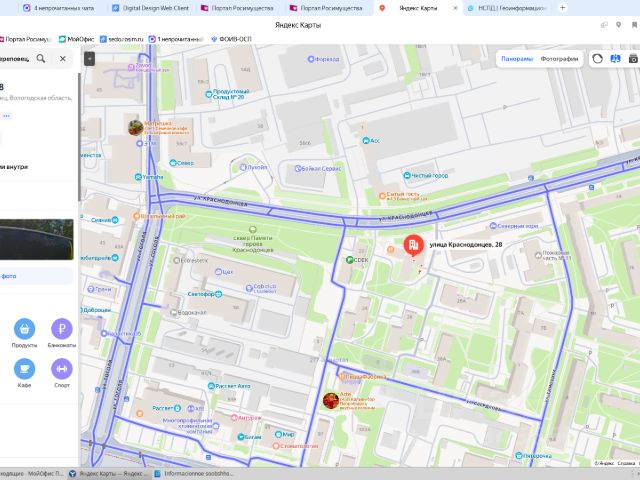Switch to Digital Design Web Client tab
Viewport: 640px width, 480px height.
151,8
